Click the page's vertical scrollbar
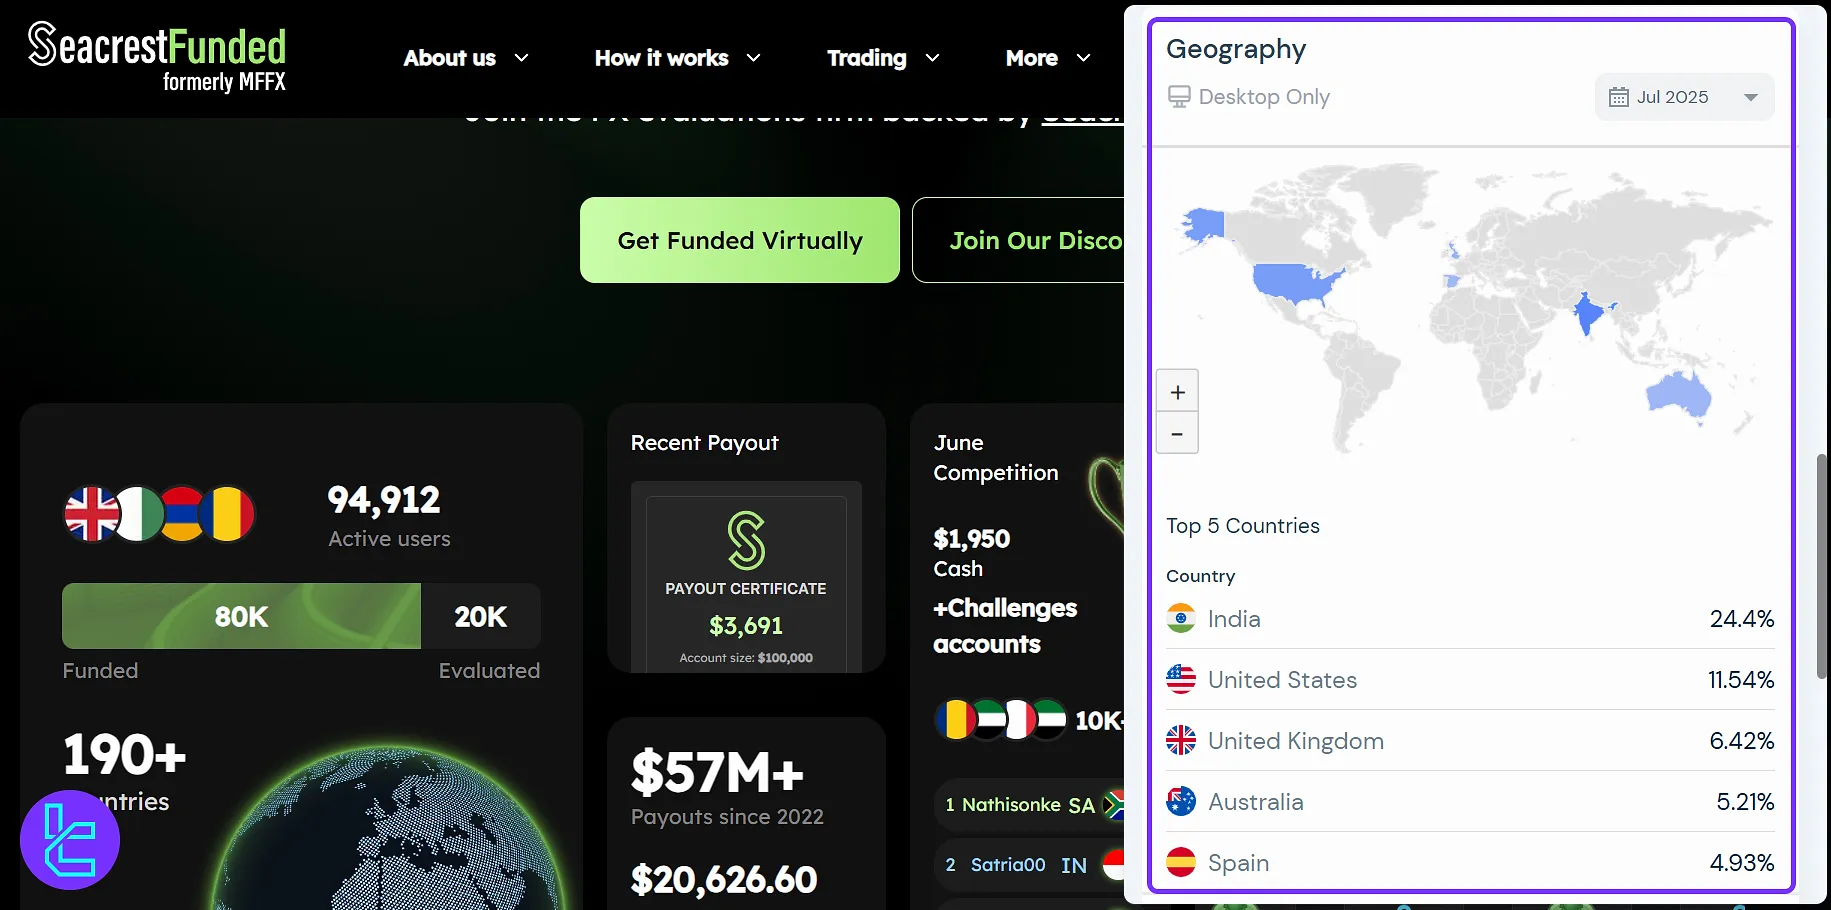The image size is (1831, 910). tap(1821, 566)
